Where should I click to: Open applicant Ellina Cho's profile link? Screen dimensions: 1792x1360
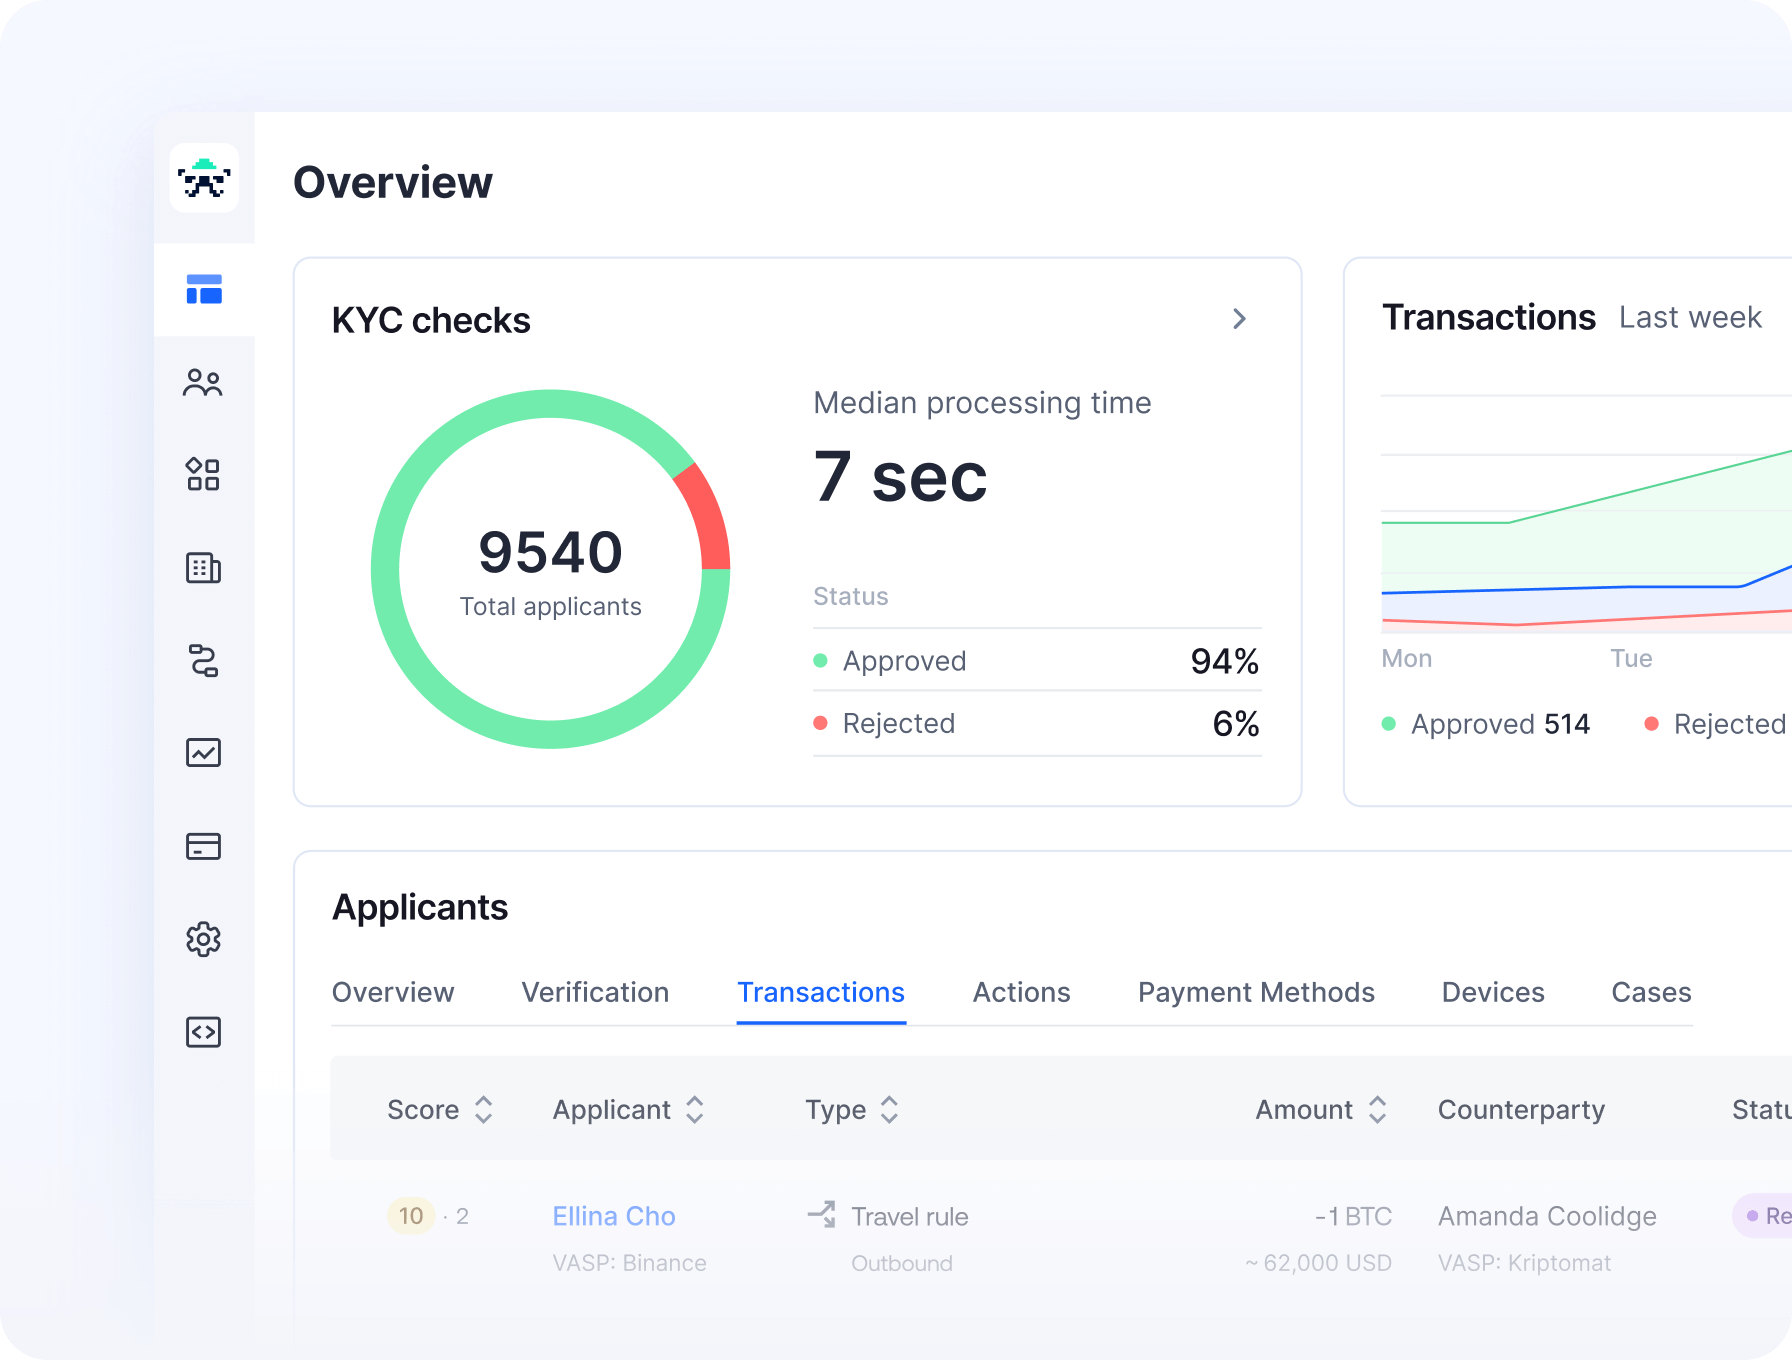[x=614, y=1216]
